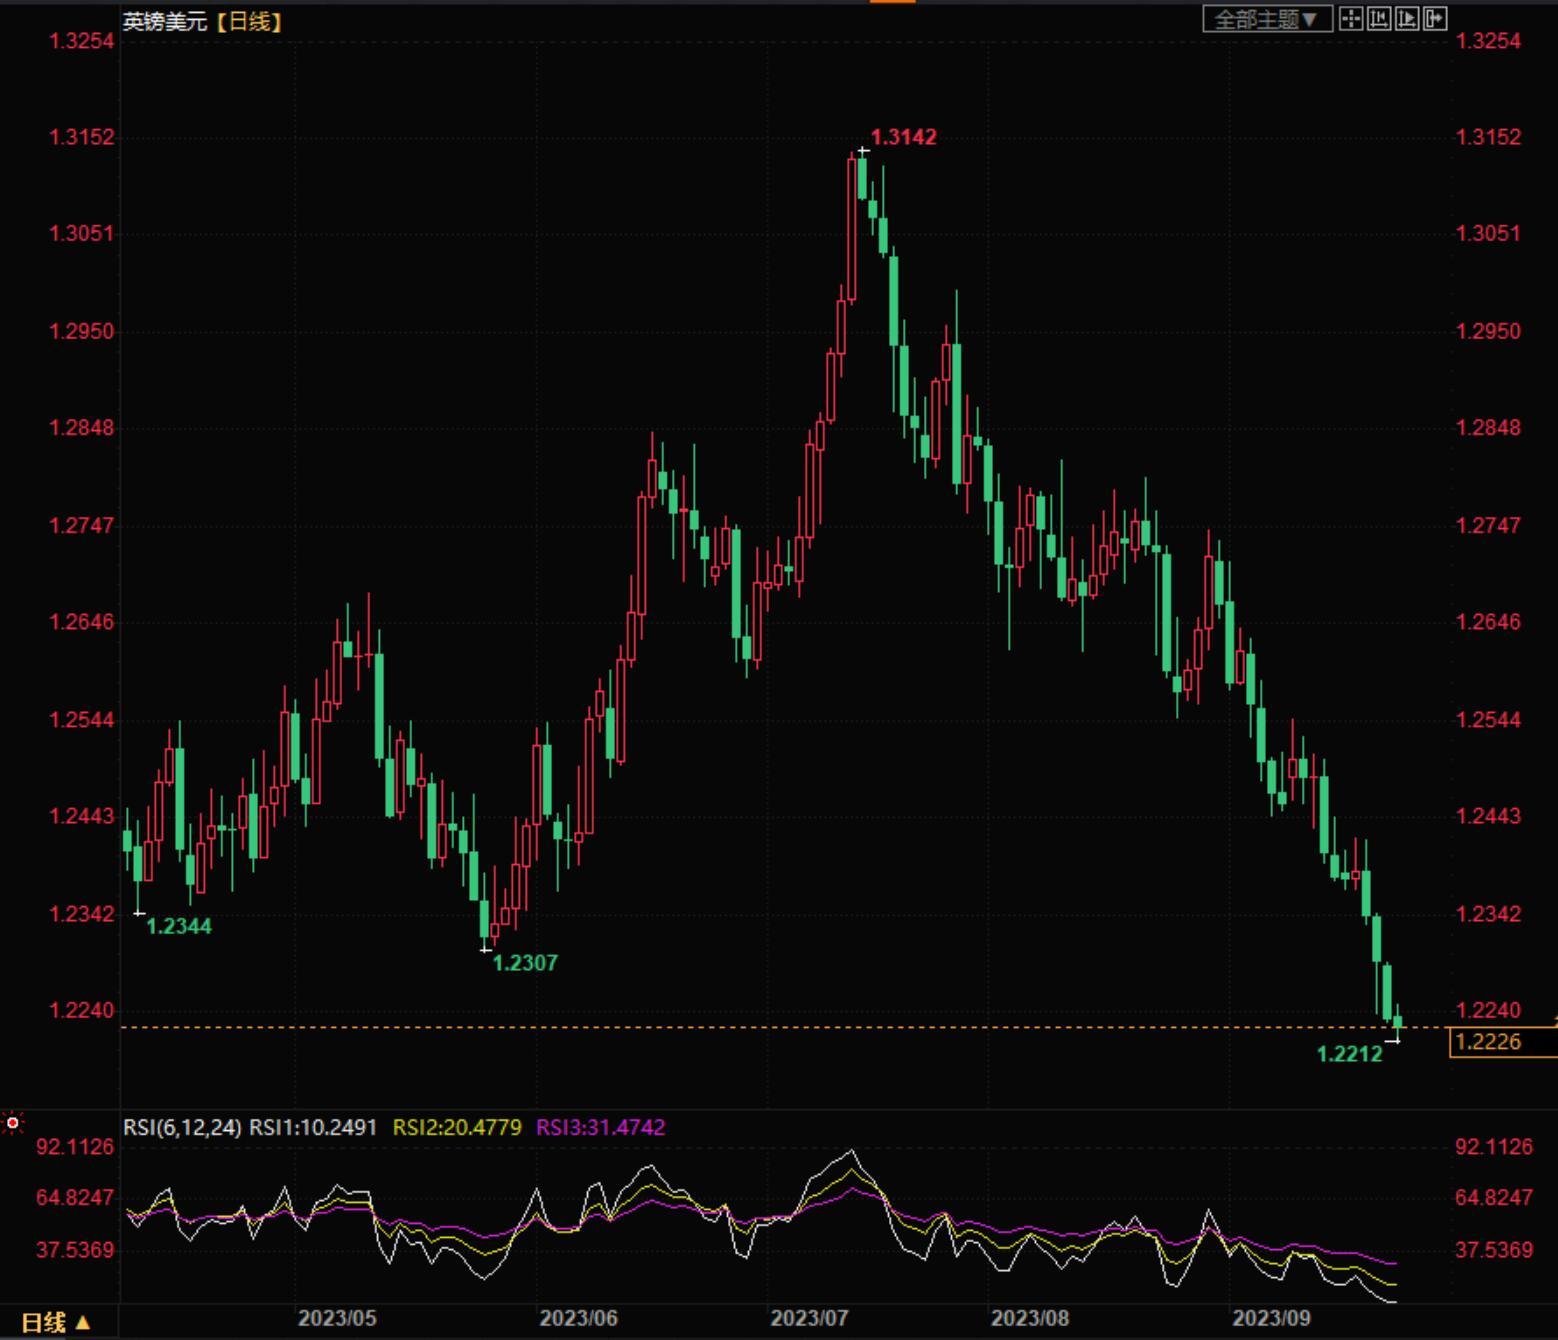
Task: Click the 2023/07 date axis label
Action: (x=810, y=1318)
